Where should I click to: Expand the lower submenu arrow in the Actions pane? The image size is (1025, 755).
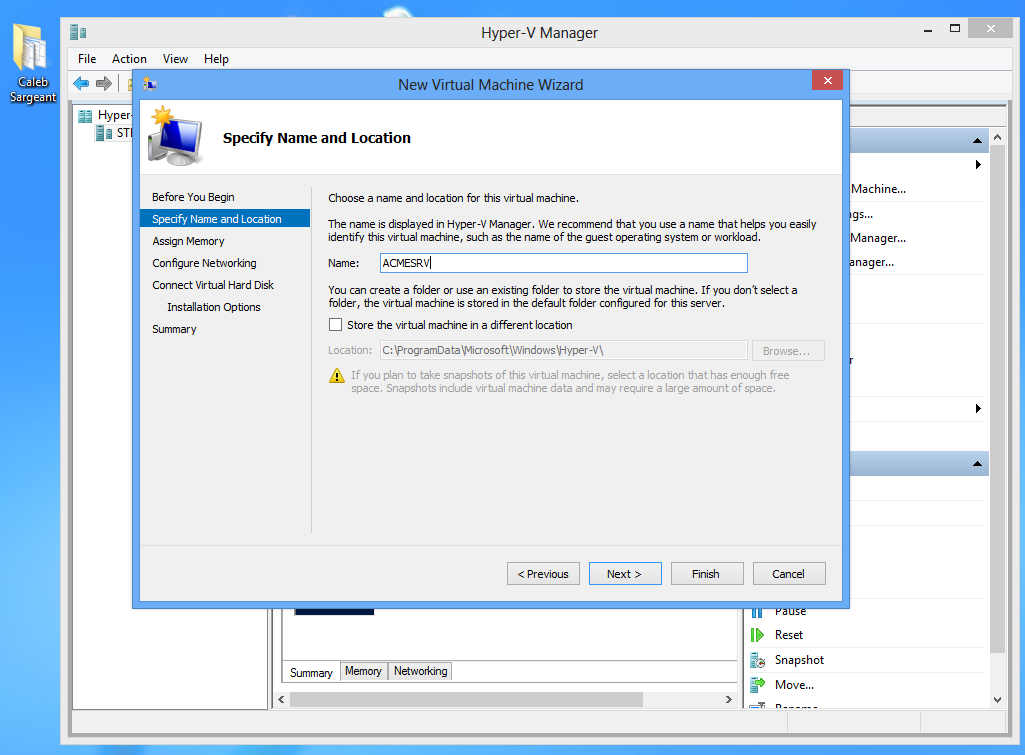(978, 409)
